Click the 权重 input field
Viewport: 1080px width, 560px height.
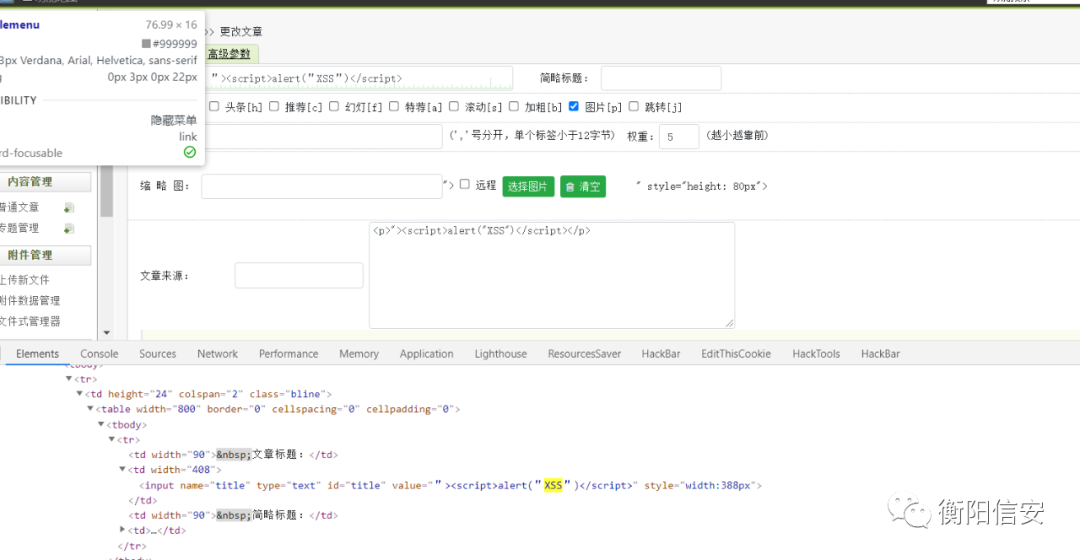click(x=679, y=136)
